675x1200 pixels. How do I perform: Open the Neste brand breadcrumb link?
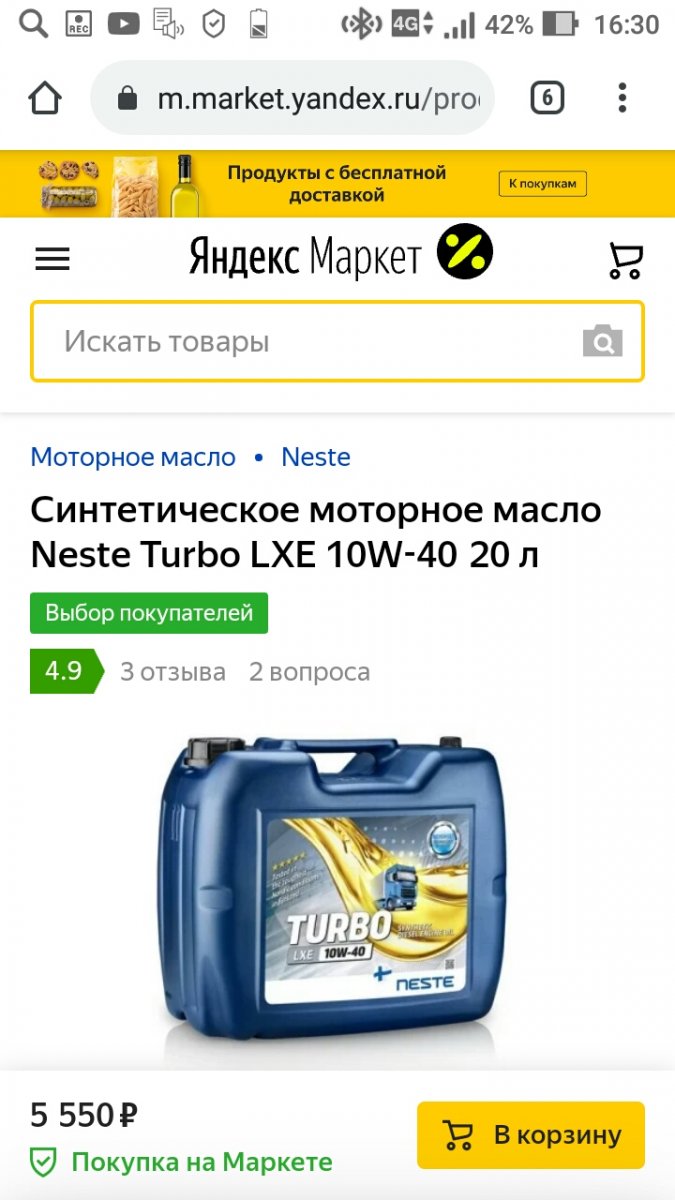316,457
